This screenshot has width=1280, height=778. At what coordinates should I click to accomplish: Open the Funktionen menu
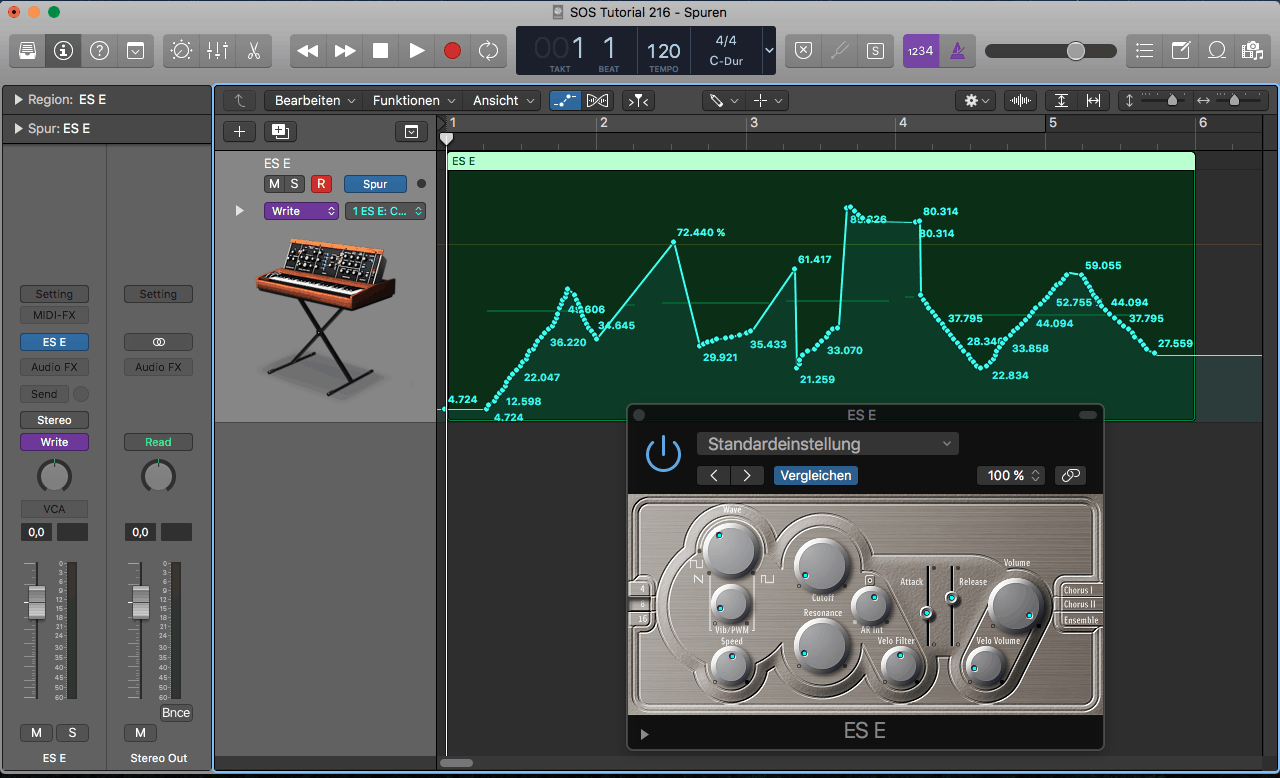click(414, 101)
